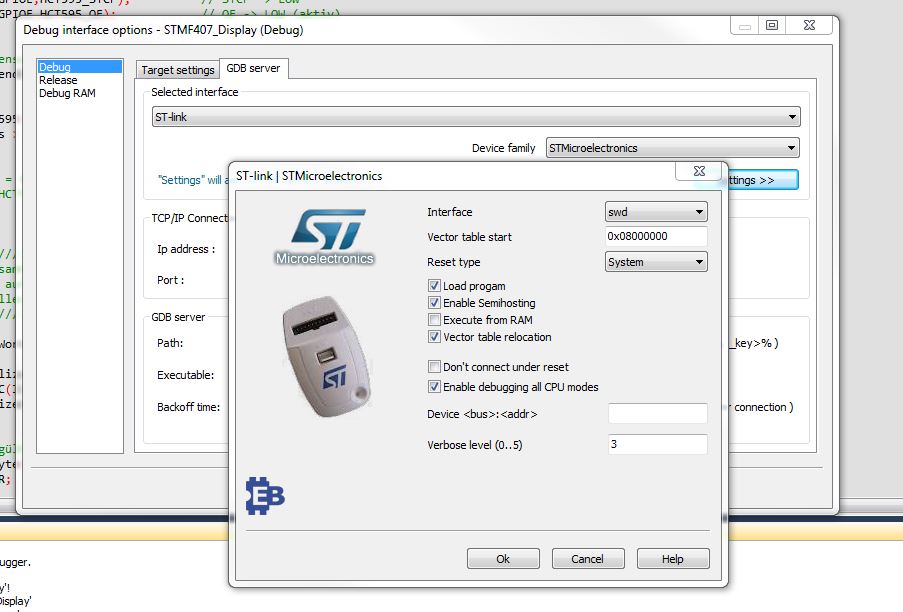Open Help for ST-link settings

point(673,558)
